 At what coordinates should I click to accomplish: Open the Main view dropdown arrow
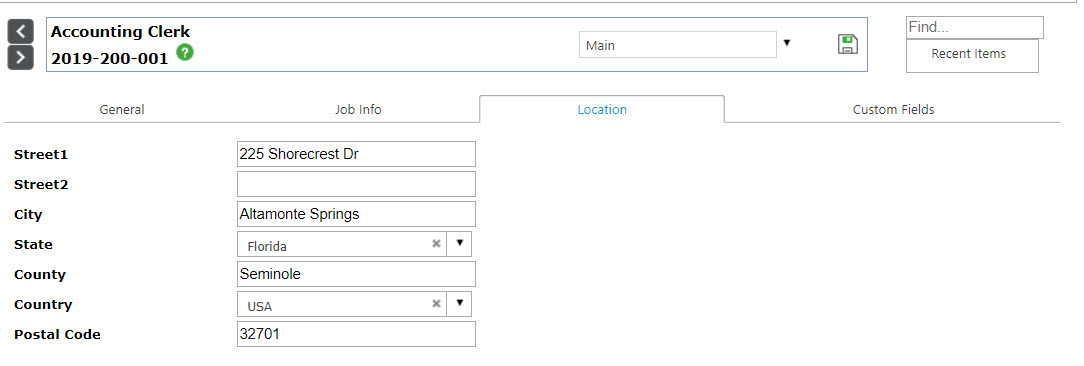click(x=787, y=44)
